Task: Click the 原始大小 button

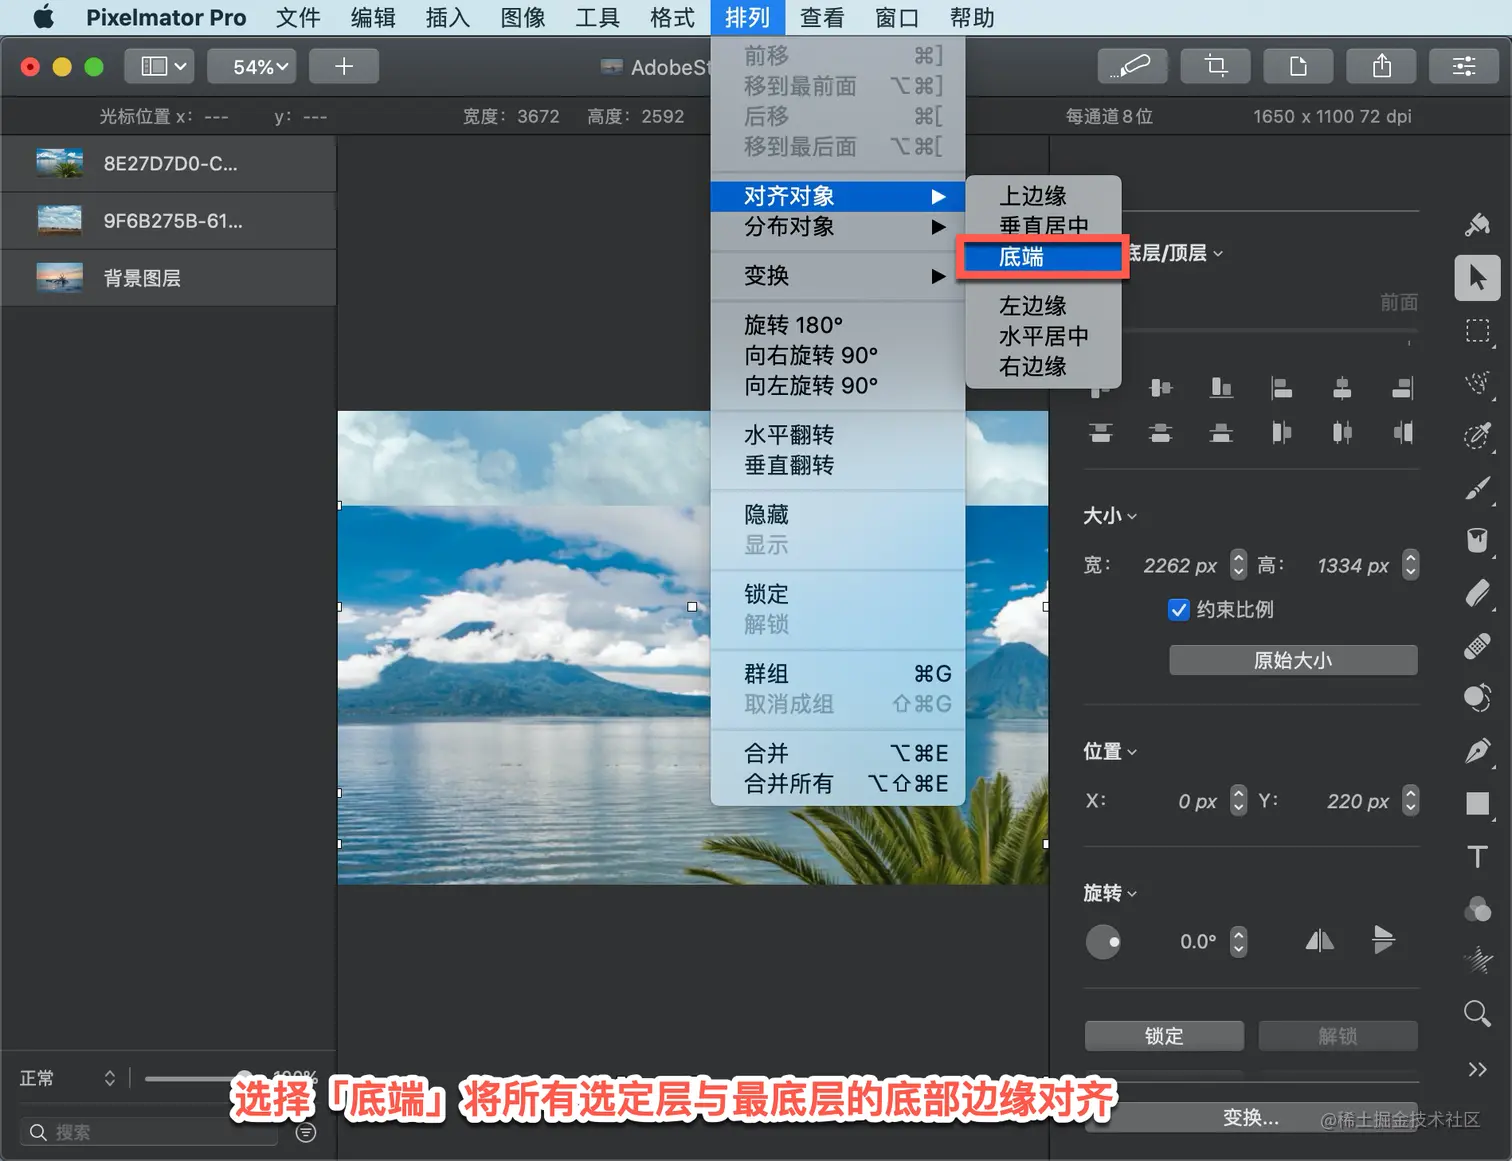Action: click(1293, 660)
